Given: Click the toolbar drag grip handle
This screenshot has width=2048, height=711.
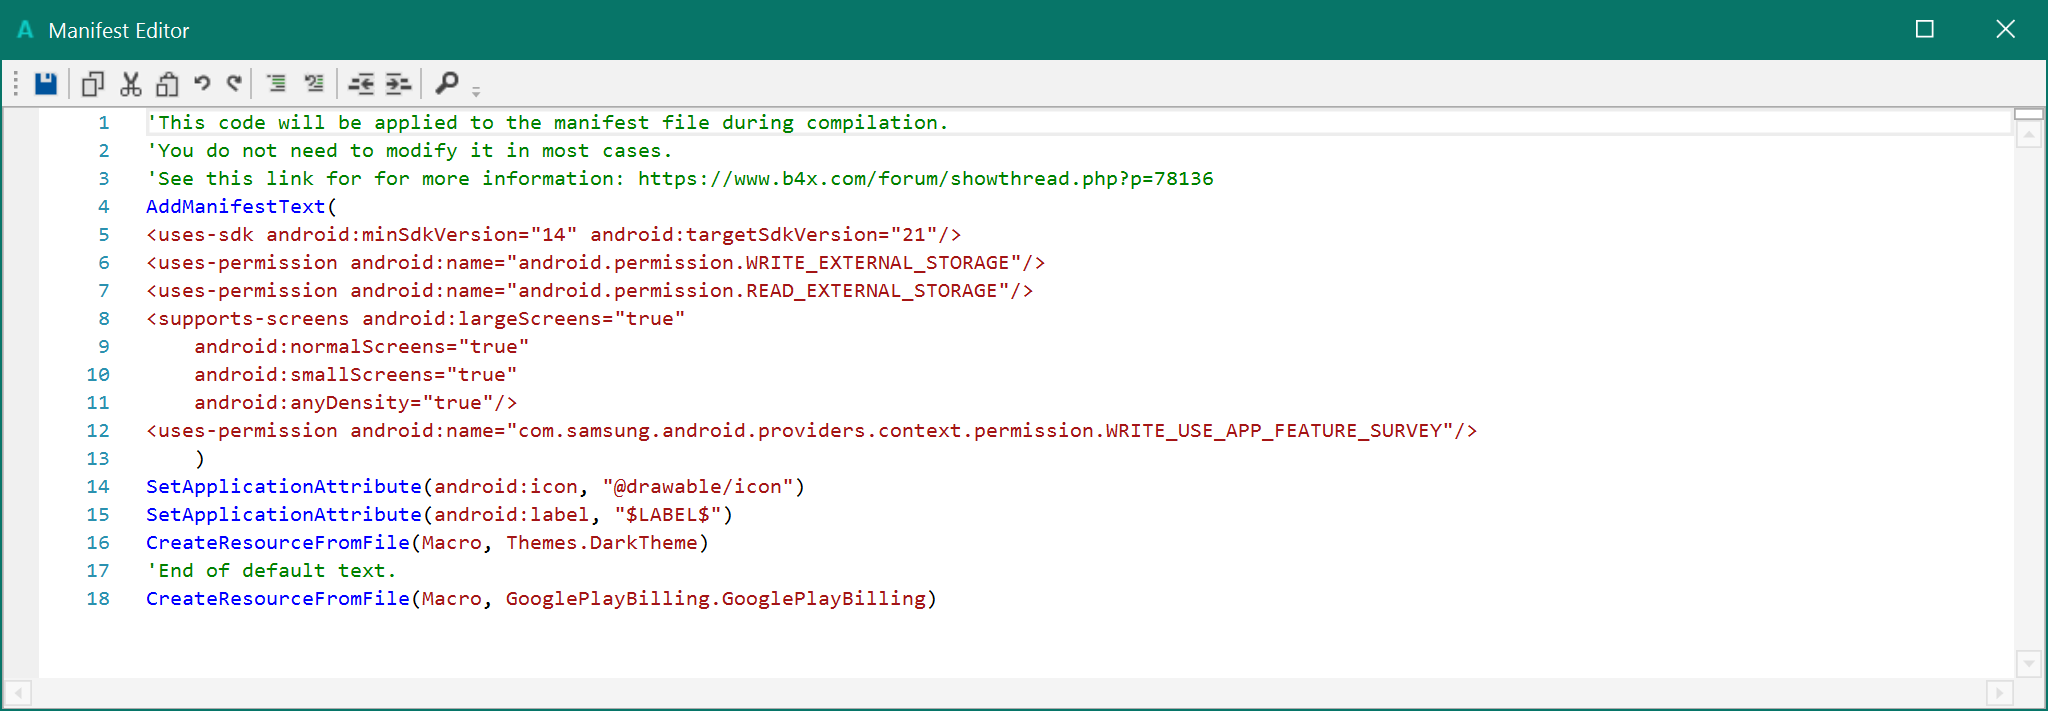Looking at the screenshot, I should 16,84.
